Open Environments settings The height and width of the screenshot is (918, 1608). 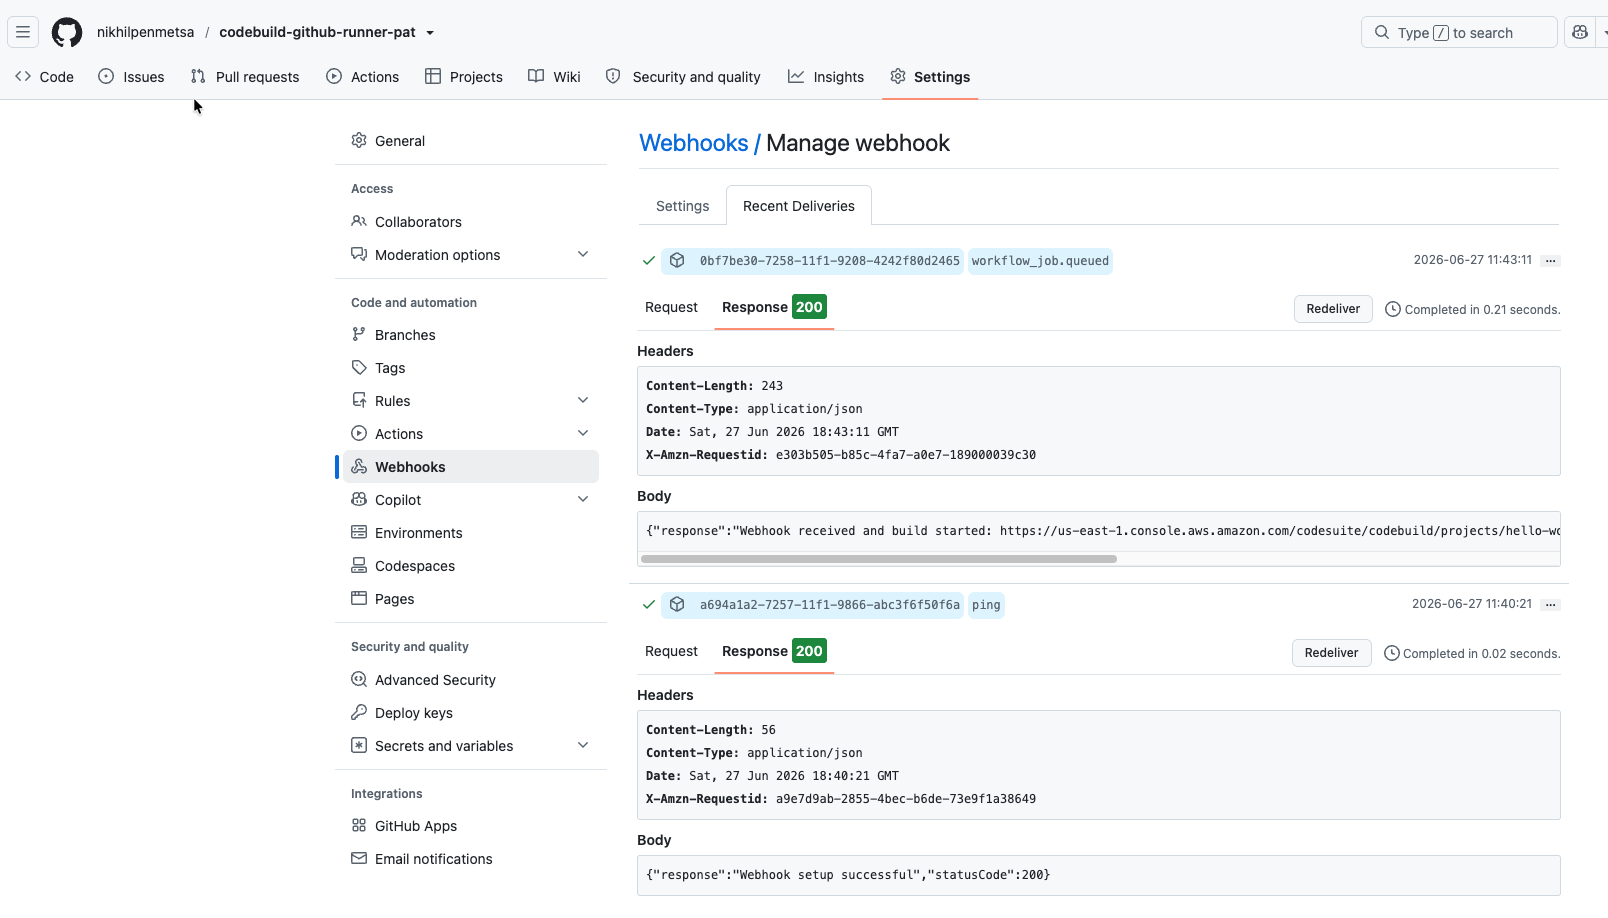click(x=471, y=533)
